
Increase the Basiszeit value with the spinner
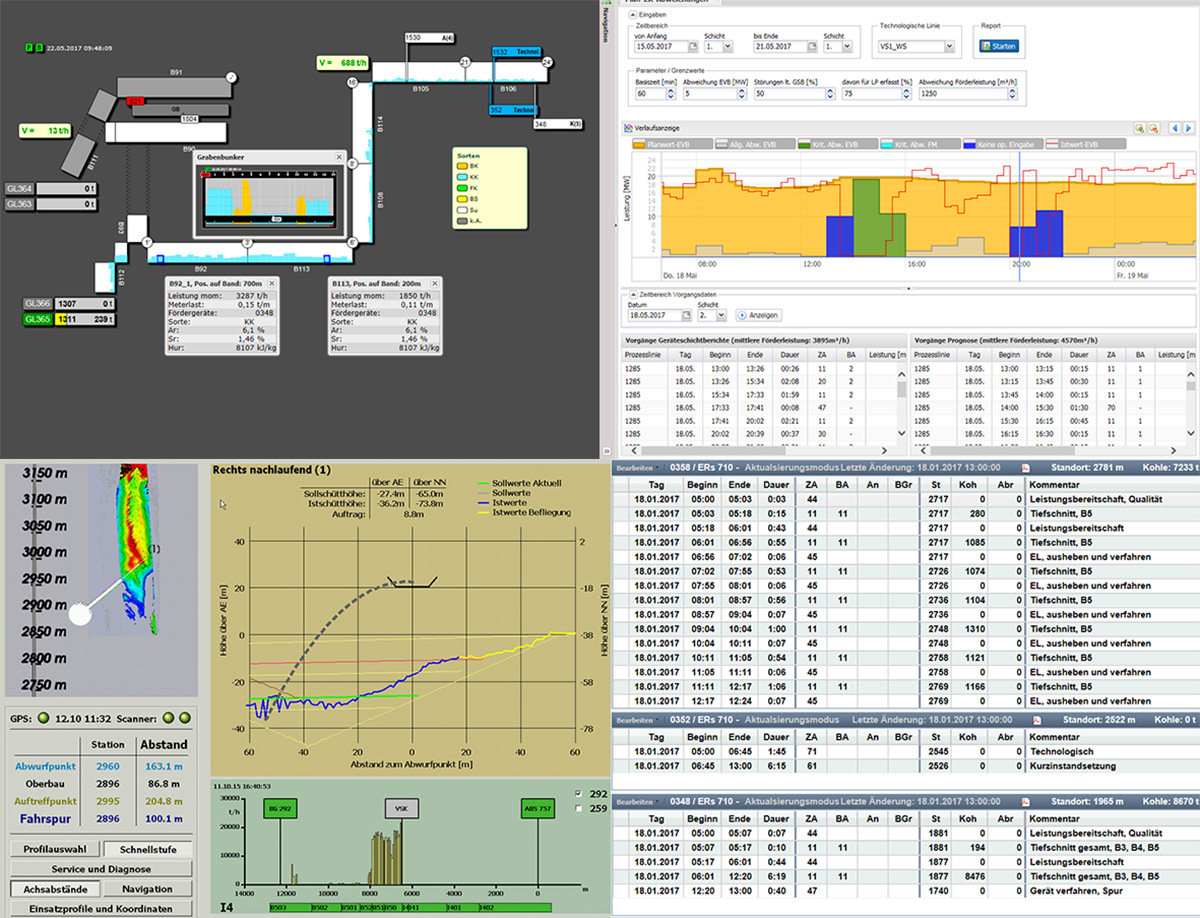tap(668, 90)
